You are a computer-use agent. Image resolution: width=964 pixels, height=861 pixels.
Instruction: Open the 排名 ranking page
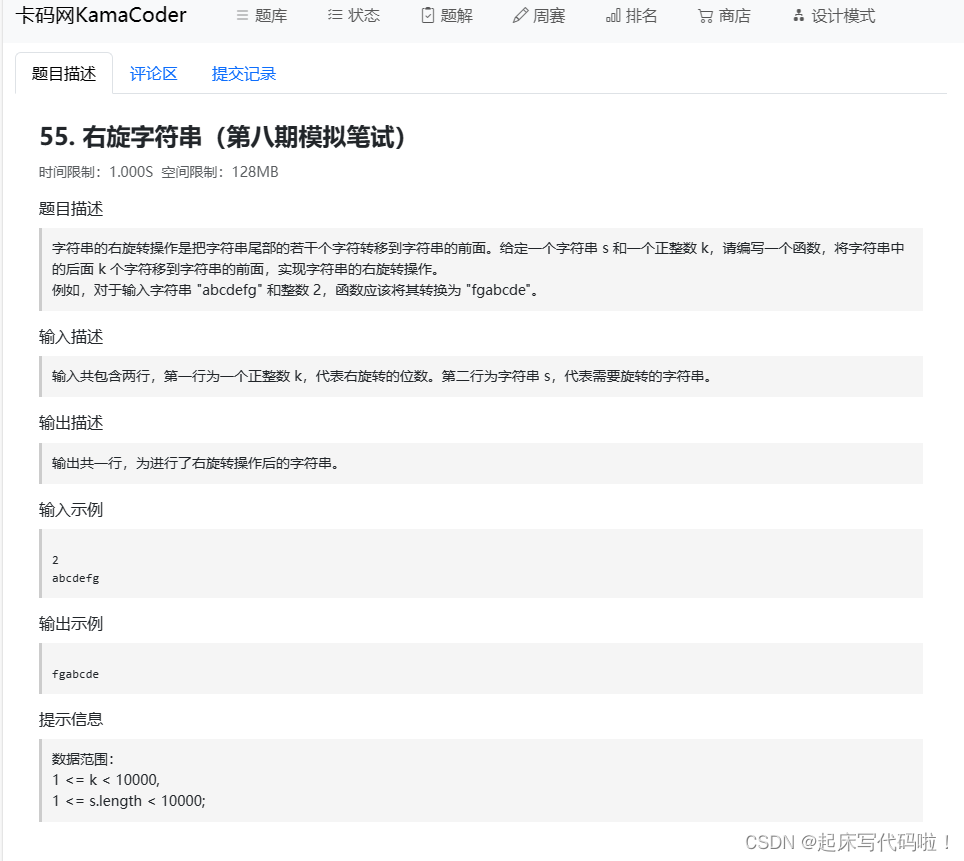click(632, 15)
